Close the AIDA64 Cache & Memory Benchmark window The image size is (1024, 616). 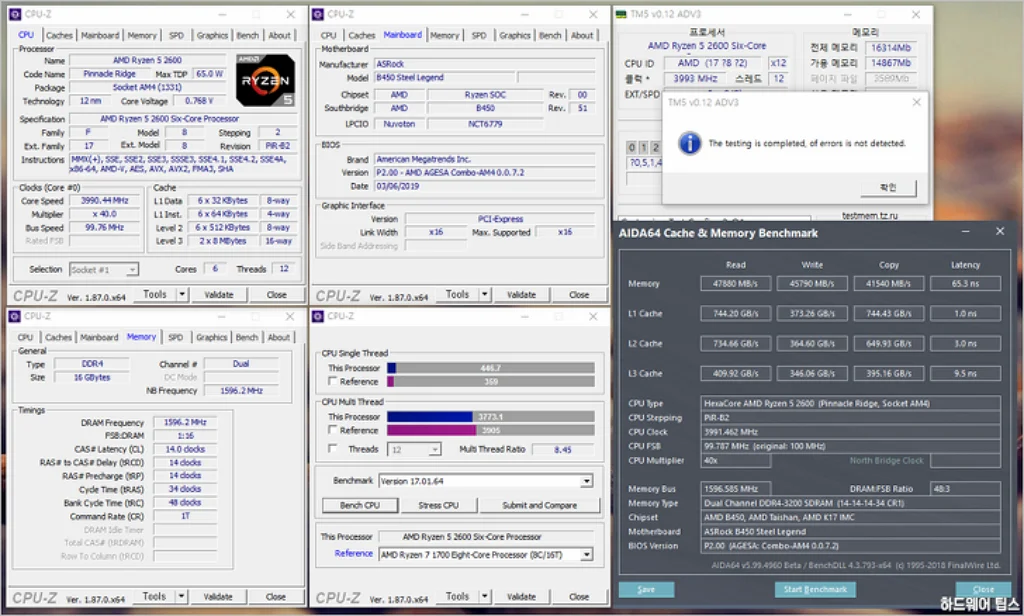pyautogui.click(x=1000, y=231)
